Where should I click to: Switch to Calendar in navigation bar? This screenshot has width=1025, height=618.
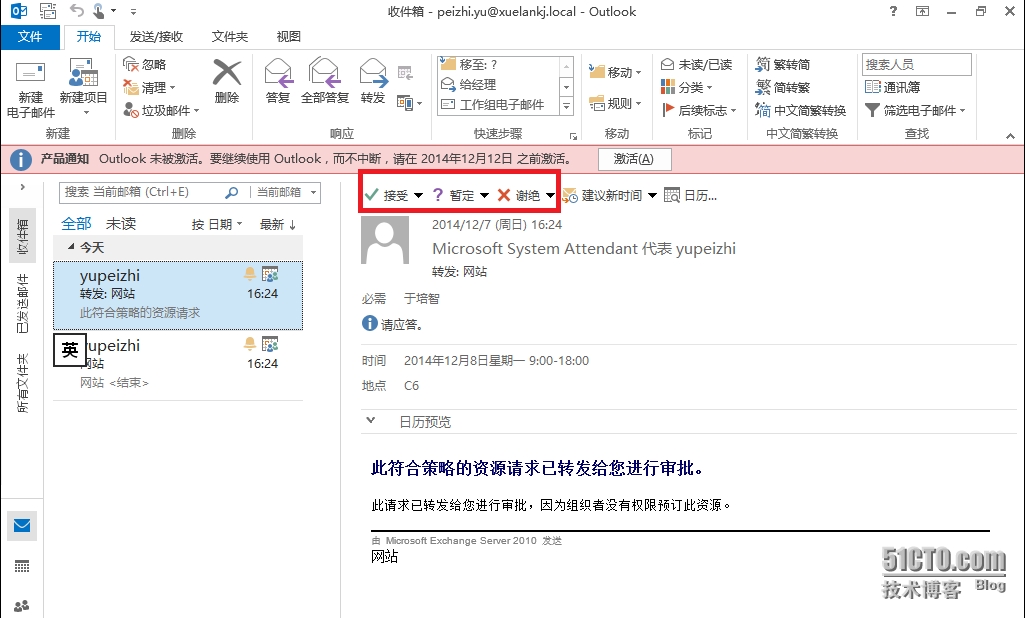22,566
